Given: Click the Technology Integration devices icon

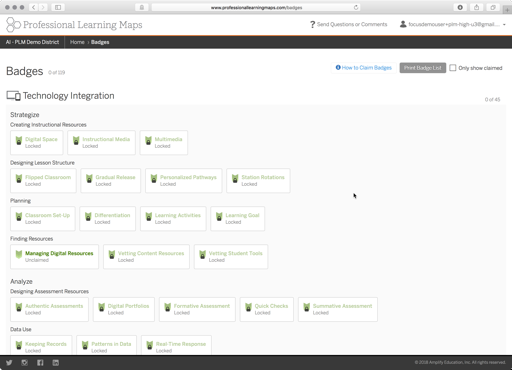Looking at the screenshot, I should point(14,96).
